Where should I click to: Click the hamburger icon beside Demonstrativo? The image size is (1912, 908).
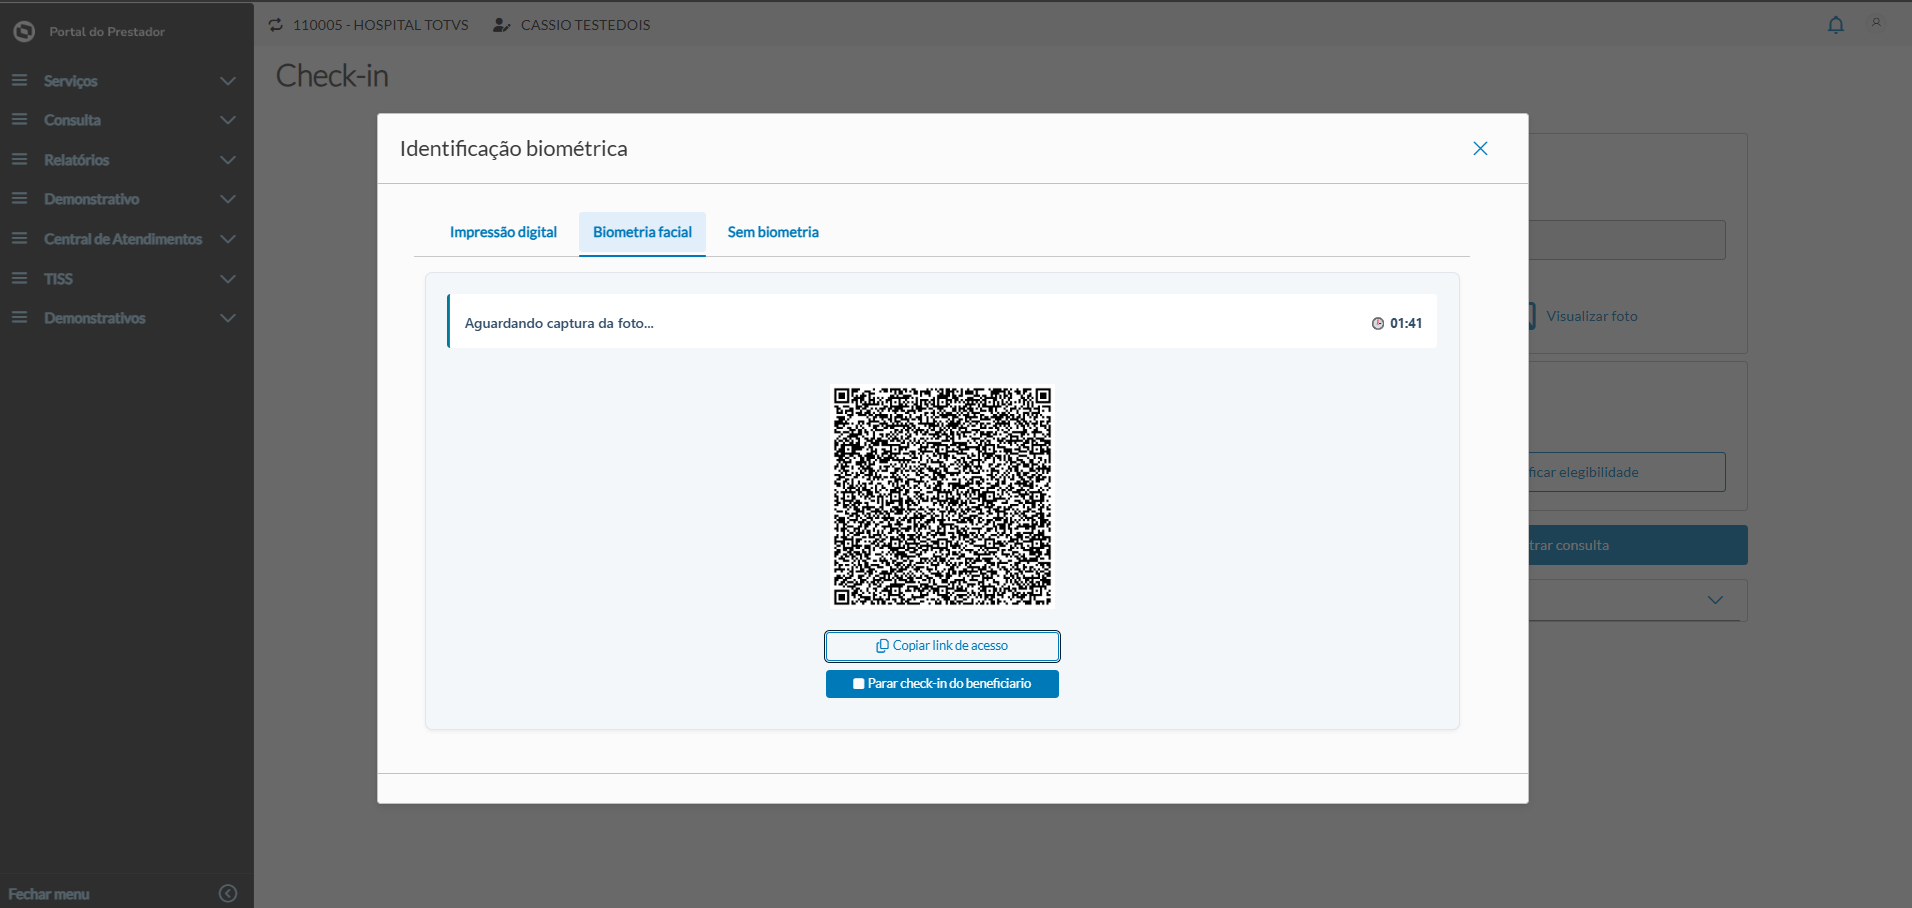click(x=19, y=199)
